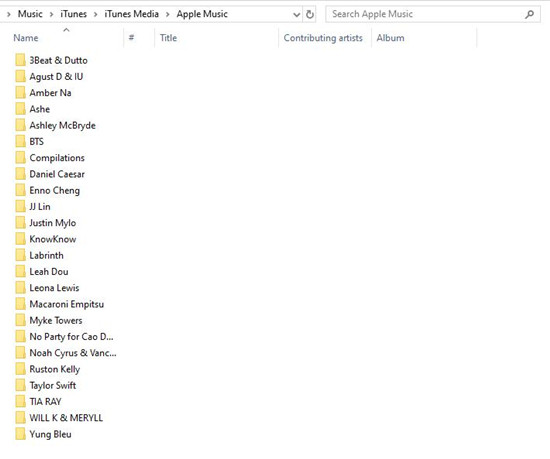The image size is (550, 459).
Task: Click the Ashe folder icon
Action: [20, 109]
